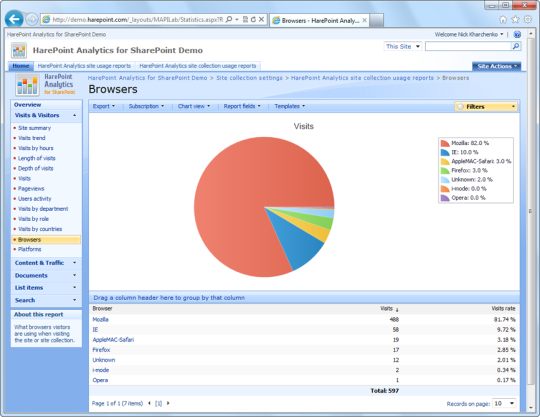Open the browser home icon

click(503, 20)
